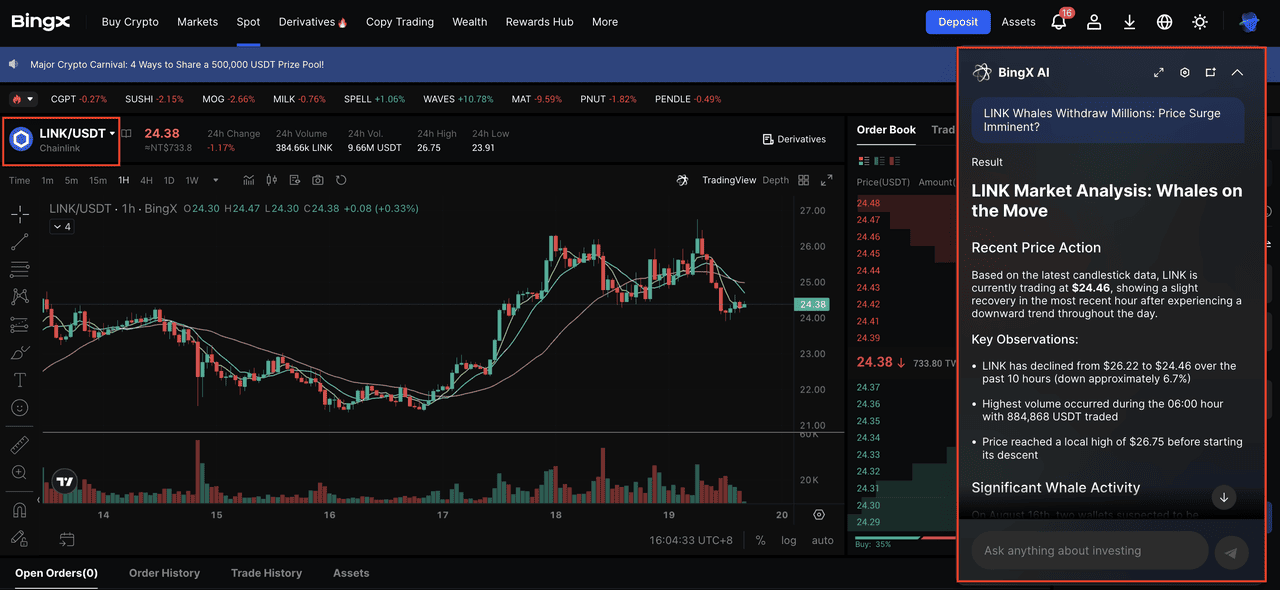
Task: Toggle auto scale on chart
Action: click(822, 540)
